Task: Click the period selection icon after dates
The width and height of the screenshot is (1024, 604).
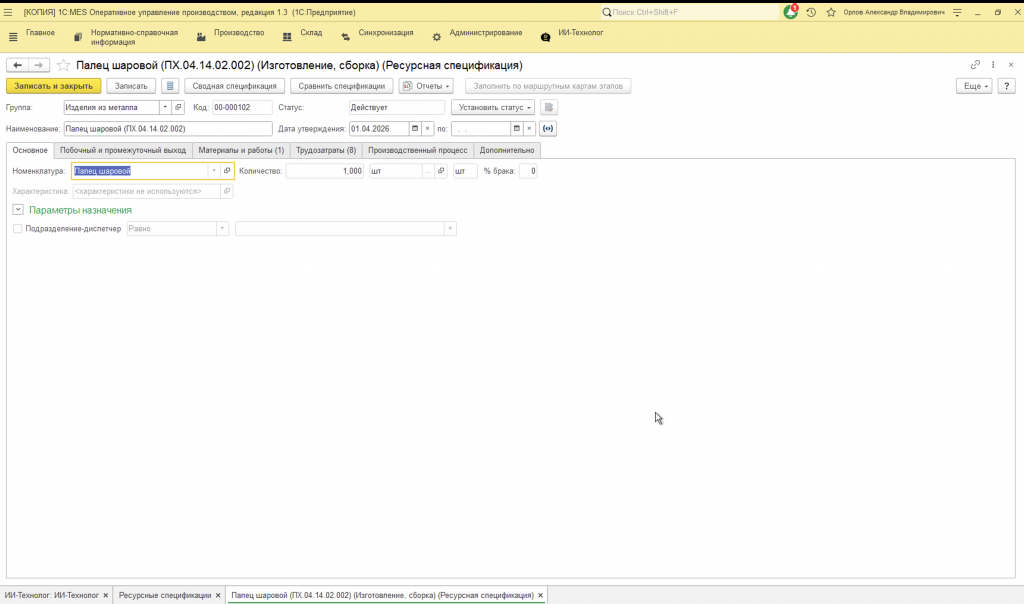Action: pyautogui.click(x=548, y=129)
